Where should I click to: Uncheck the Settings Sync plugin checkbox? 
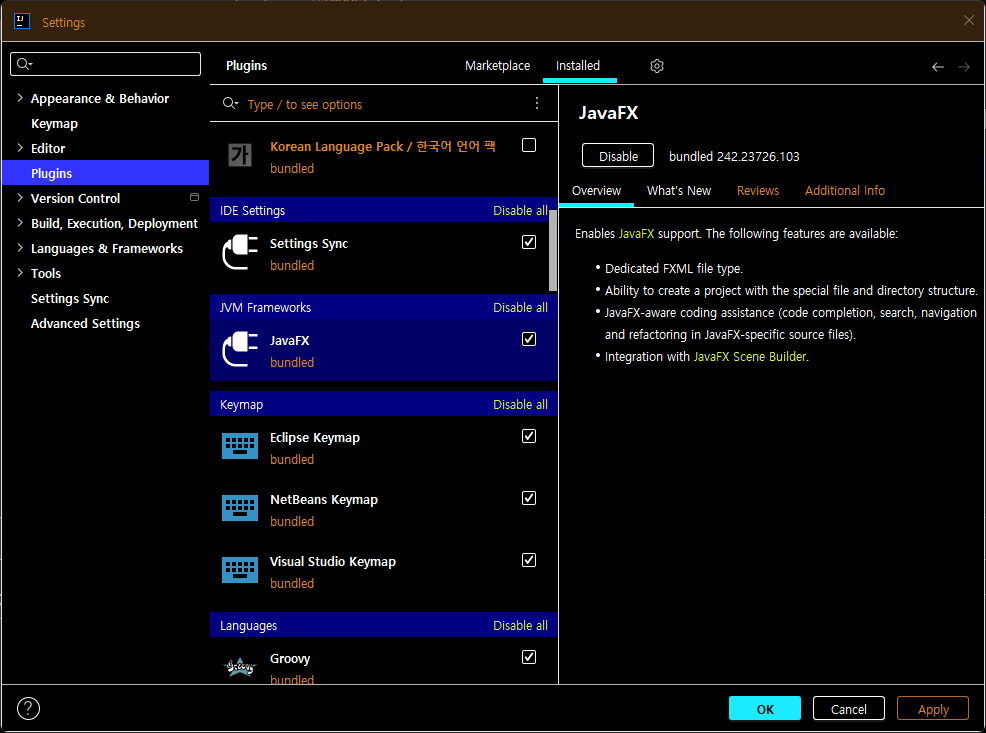529,242
